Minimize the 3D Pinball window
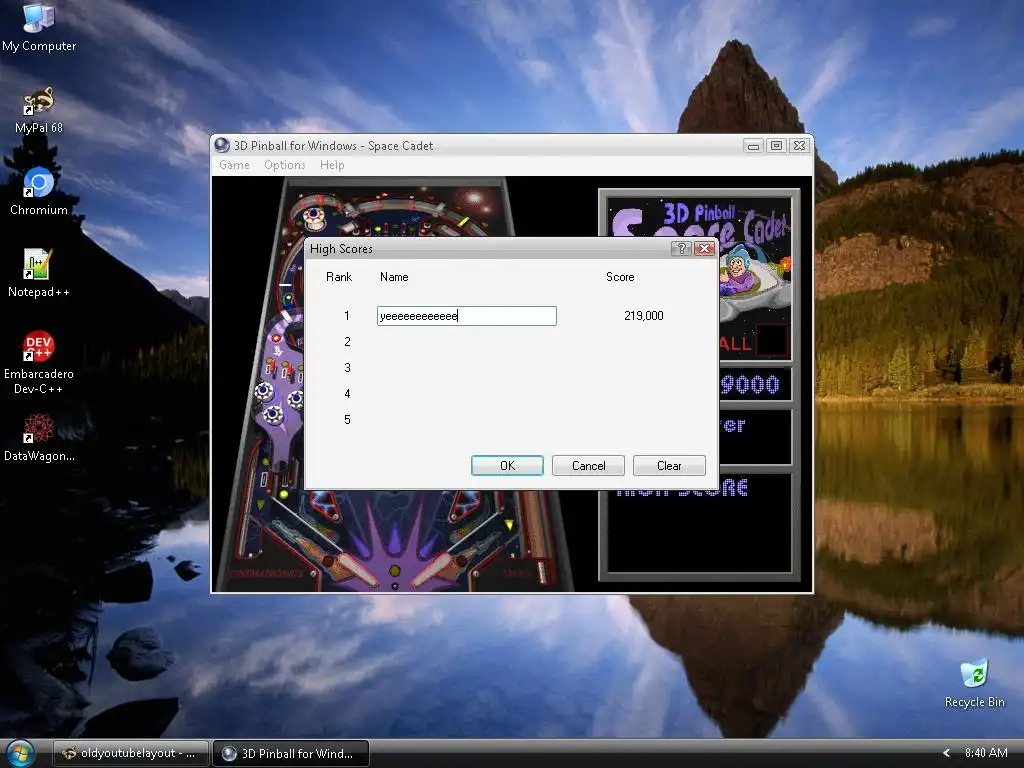Image resolution: width=1024 pixels, height=768 pixels. click(753, 146)
